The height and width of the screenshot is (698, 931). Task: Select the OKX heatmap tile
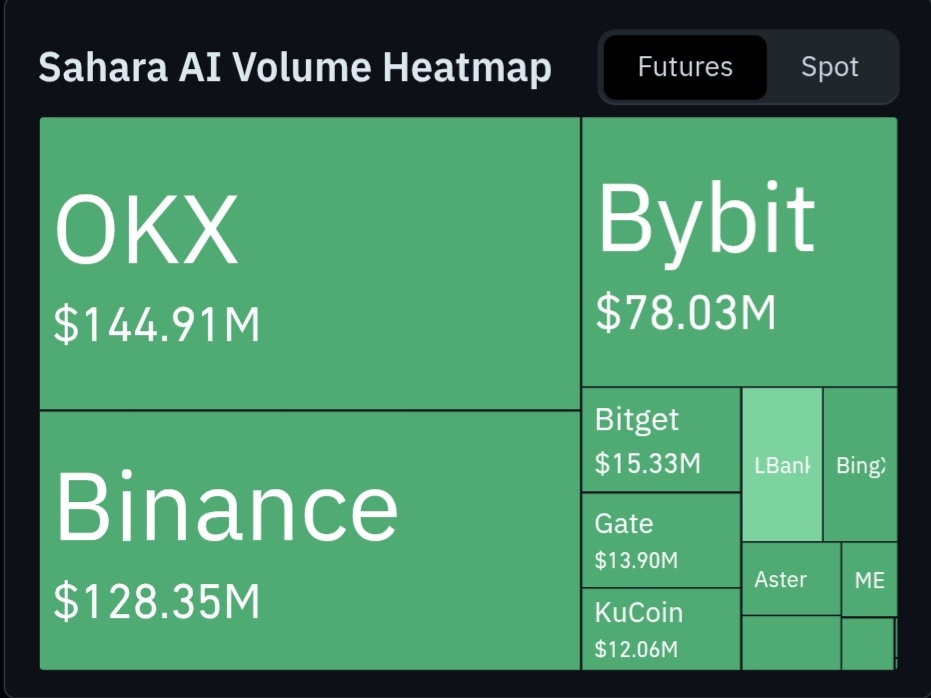[309, 263]
